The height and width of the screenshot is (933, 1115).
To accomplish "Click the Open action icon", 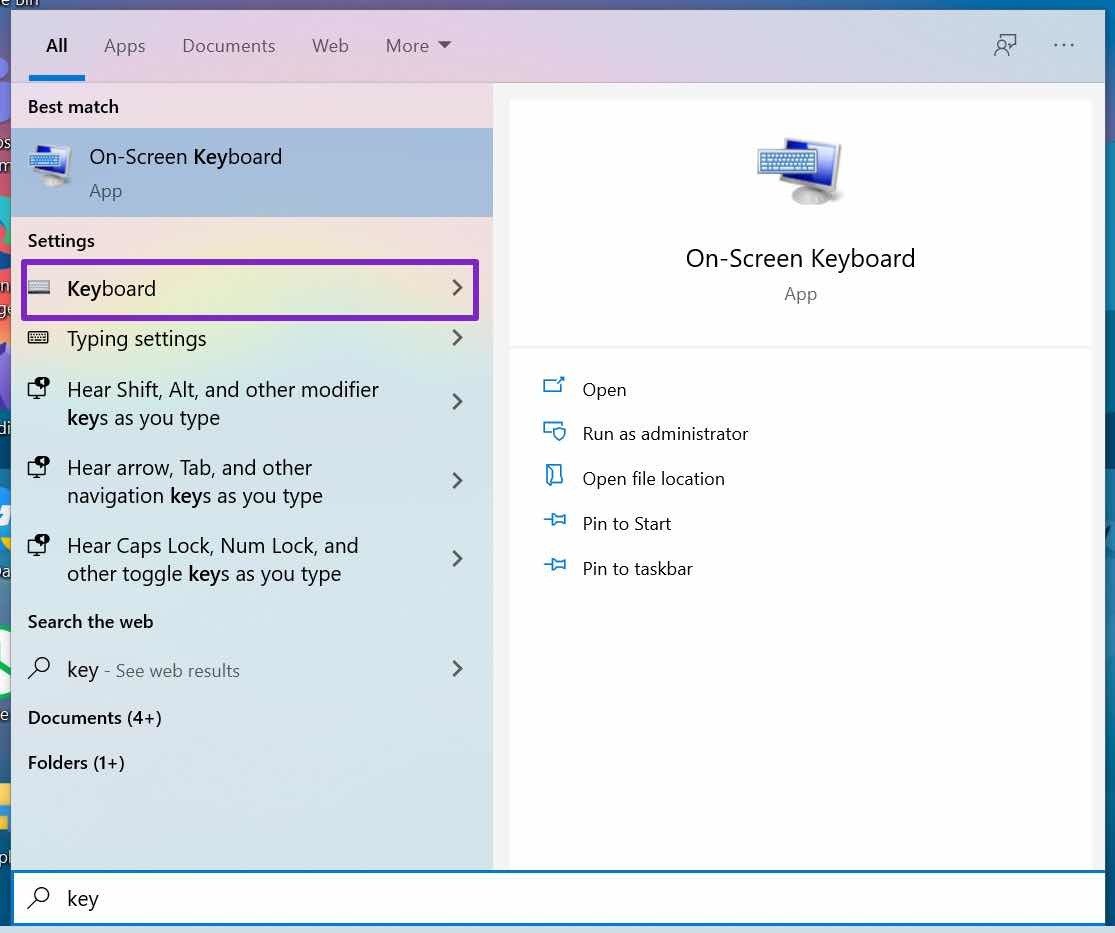I will [x=554, y=385].
